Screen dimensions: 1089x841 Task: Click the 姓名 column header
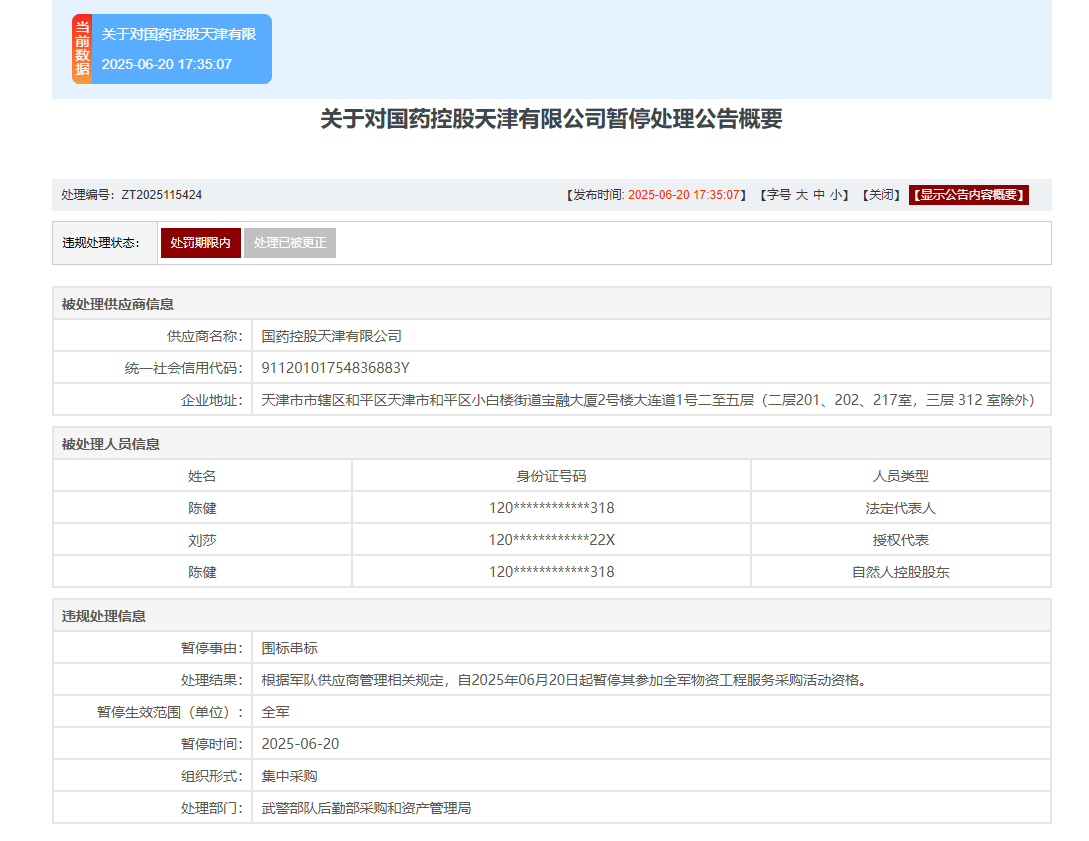202,476
